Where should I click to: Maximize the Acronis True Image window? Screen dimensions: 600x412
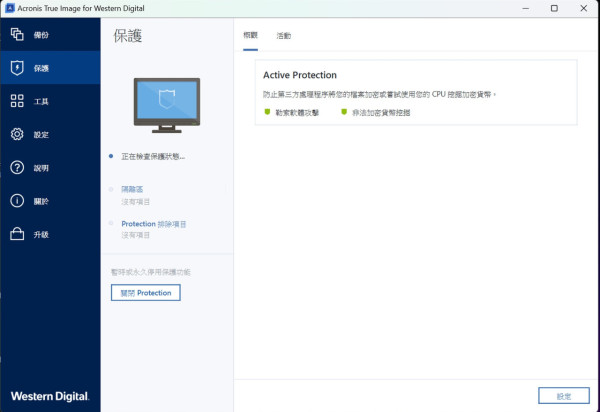[x=554, y=8]
